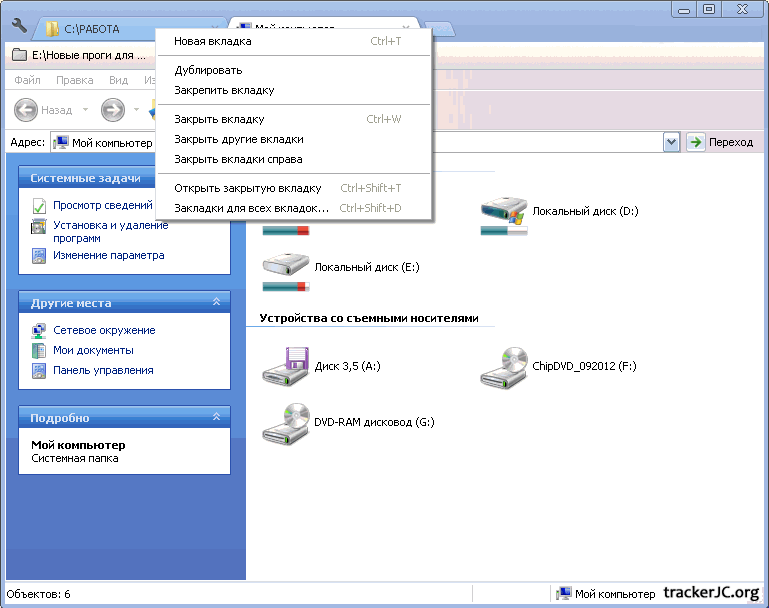This screenshot has height=608, width=769.
Task: Open the Панель управления link
Action: coord(103,370)
